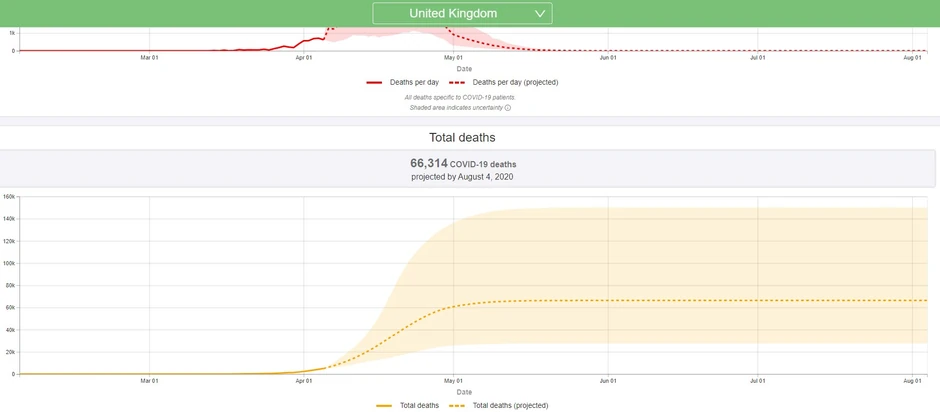Open the United Kingdom country dropdown
940x412 pixels.
[x=461, y=13]
